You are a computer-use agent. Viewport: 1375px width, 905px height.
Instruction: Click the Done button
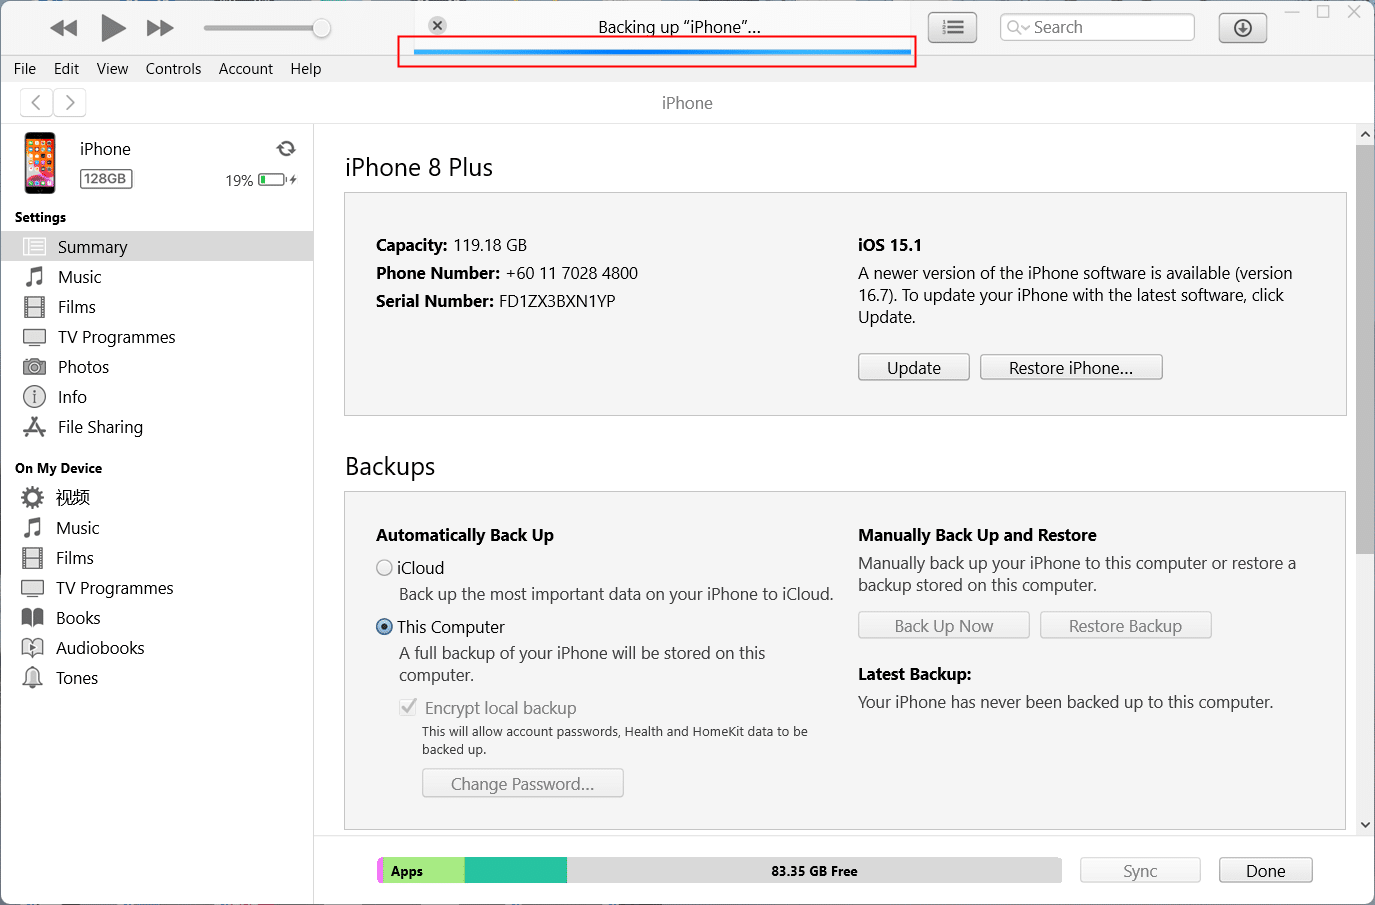1266,870
